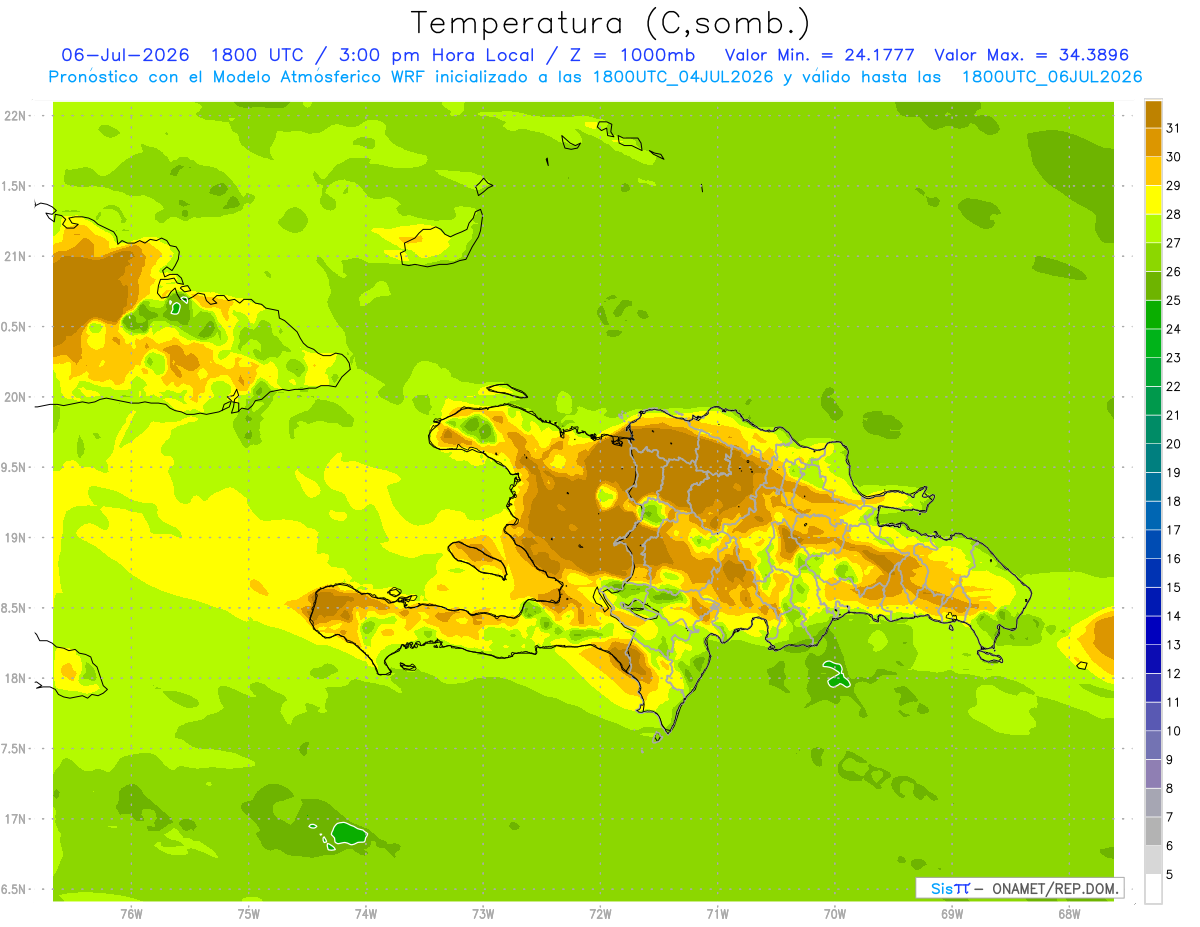
Task: Click the legend swatch between 25 and 26
Action: coord(1153,286)
